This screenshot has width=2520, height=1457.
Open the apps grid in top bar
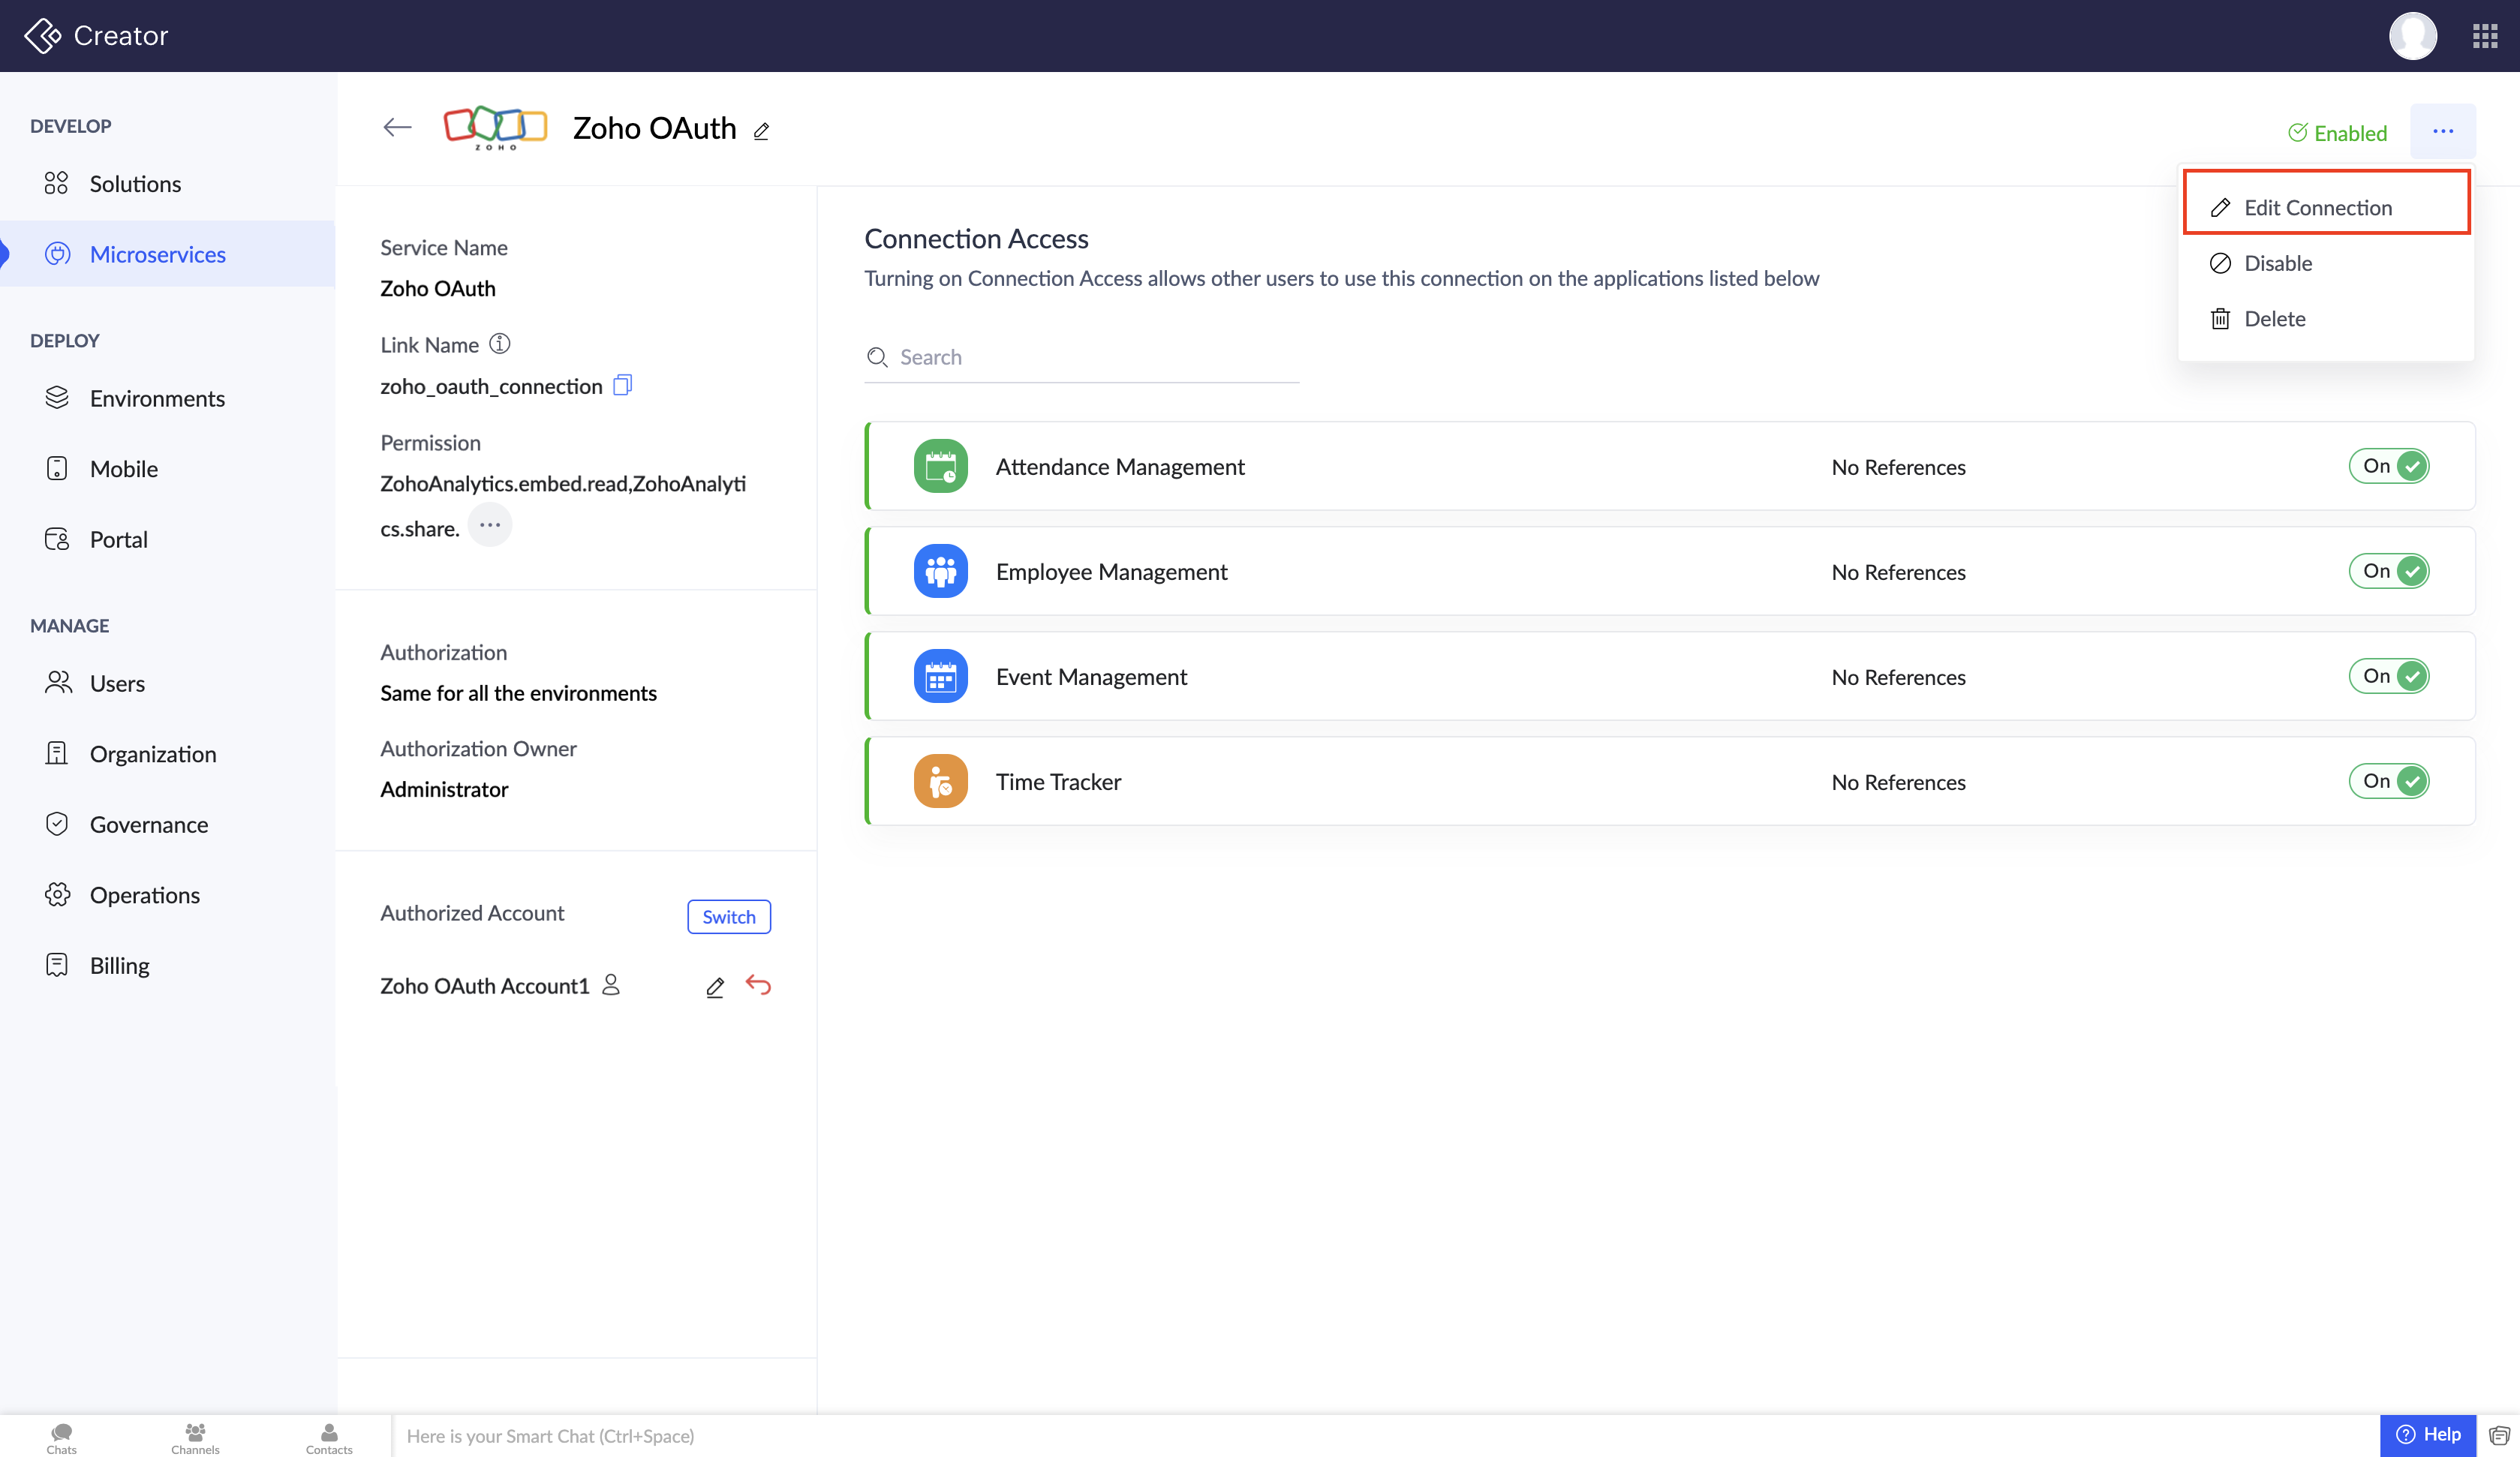pos(2484,36)
